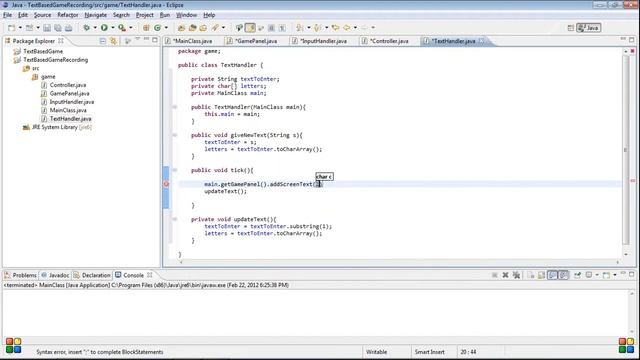Open the Refactor menu
Image resolution: width=640 pixels, height=360 pixels.
(x=68, y=15)
